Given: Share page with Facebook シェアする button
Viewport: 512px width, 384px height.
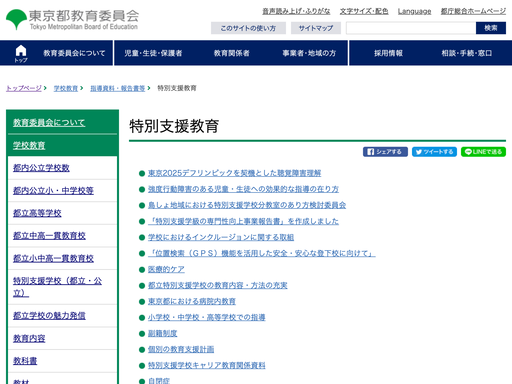Looking at the screenshot, I should (385, 152).
